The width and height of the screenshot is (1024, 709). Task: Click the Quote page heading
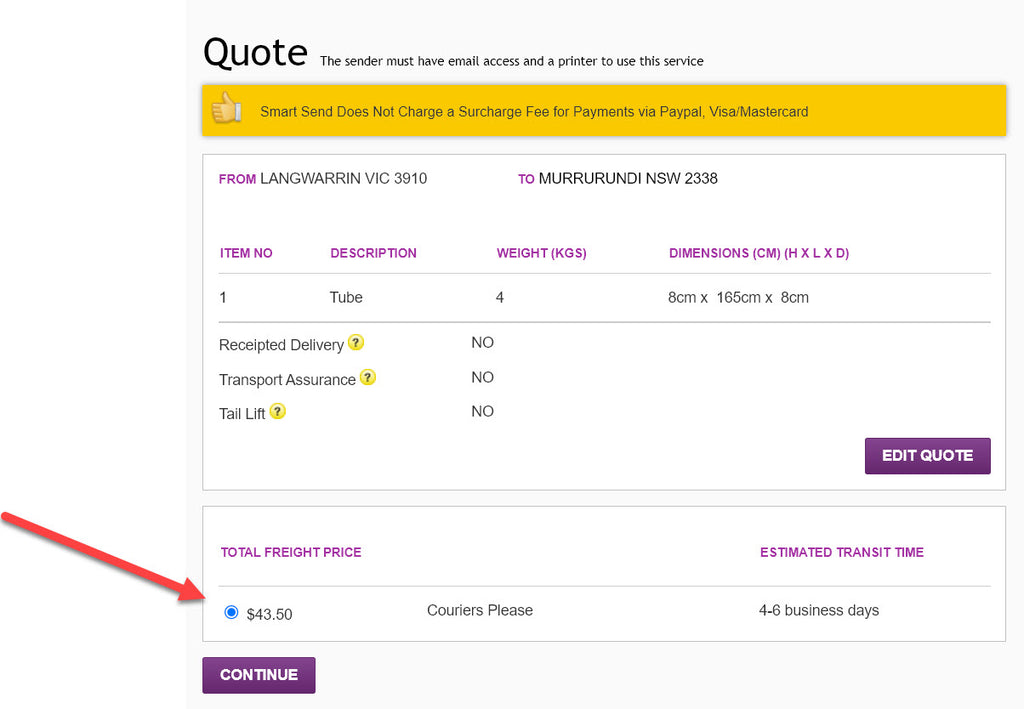pyautogui.click(x=255, y=52)
